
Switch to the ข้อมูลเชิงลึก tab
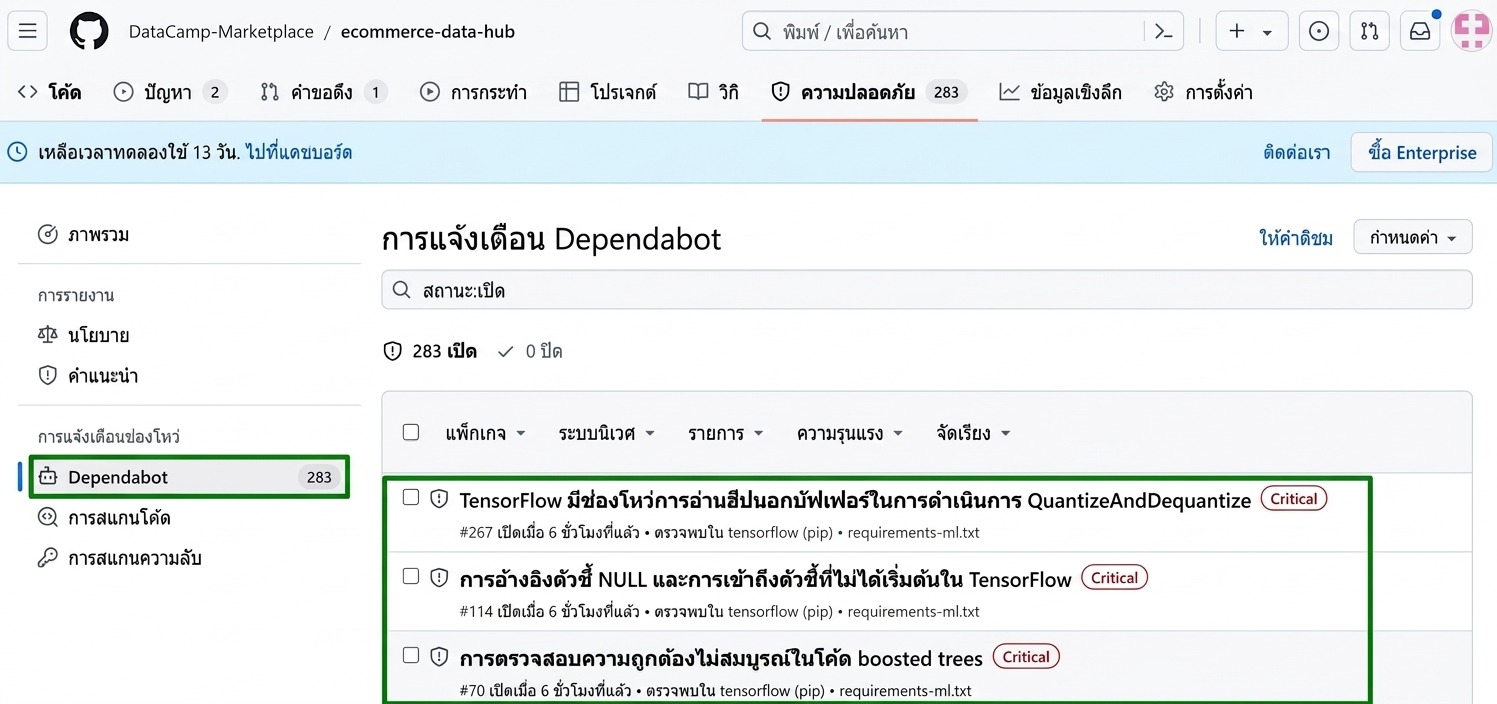(1061, 93)
